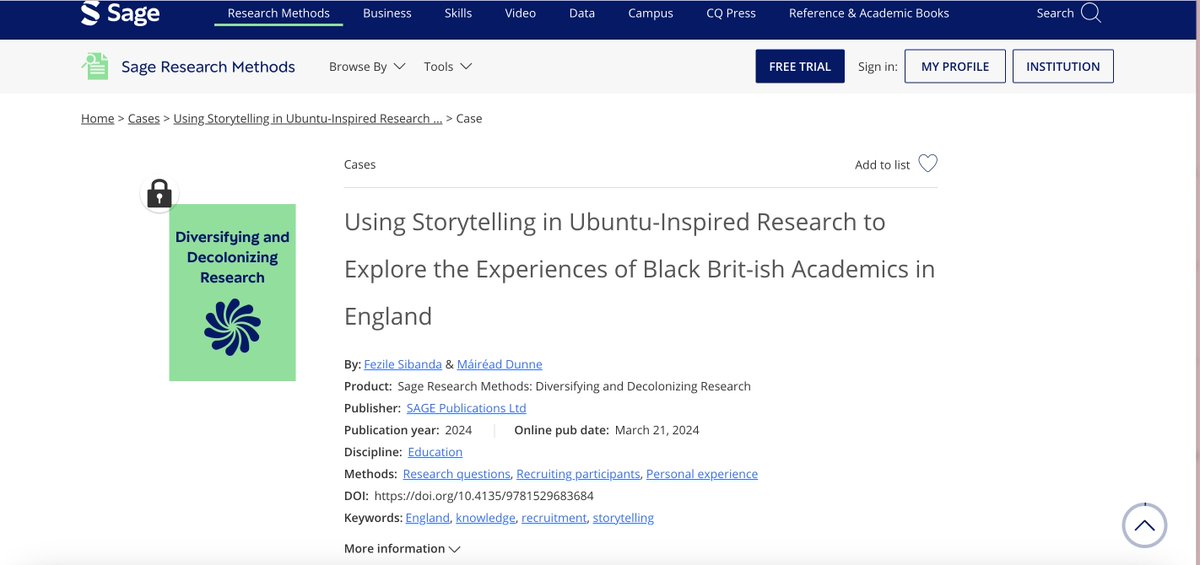Open the Using Storytelling in Ubuntu-Inspired Research breadcrumb
The width and height of the screenshot is (1200, 565).
click(x=308, y=118)
